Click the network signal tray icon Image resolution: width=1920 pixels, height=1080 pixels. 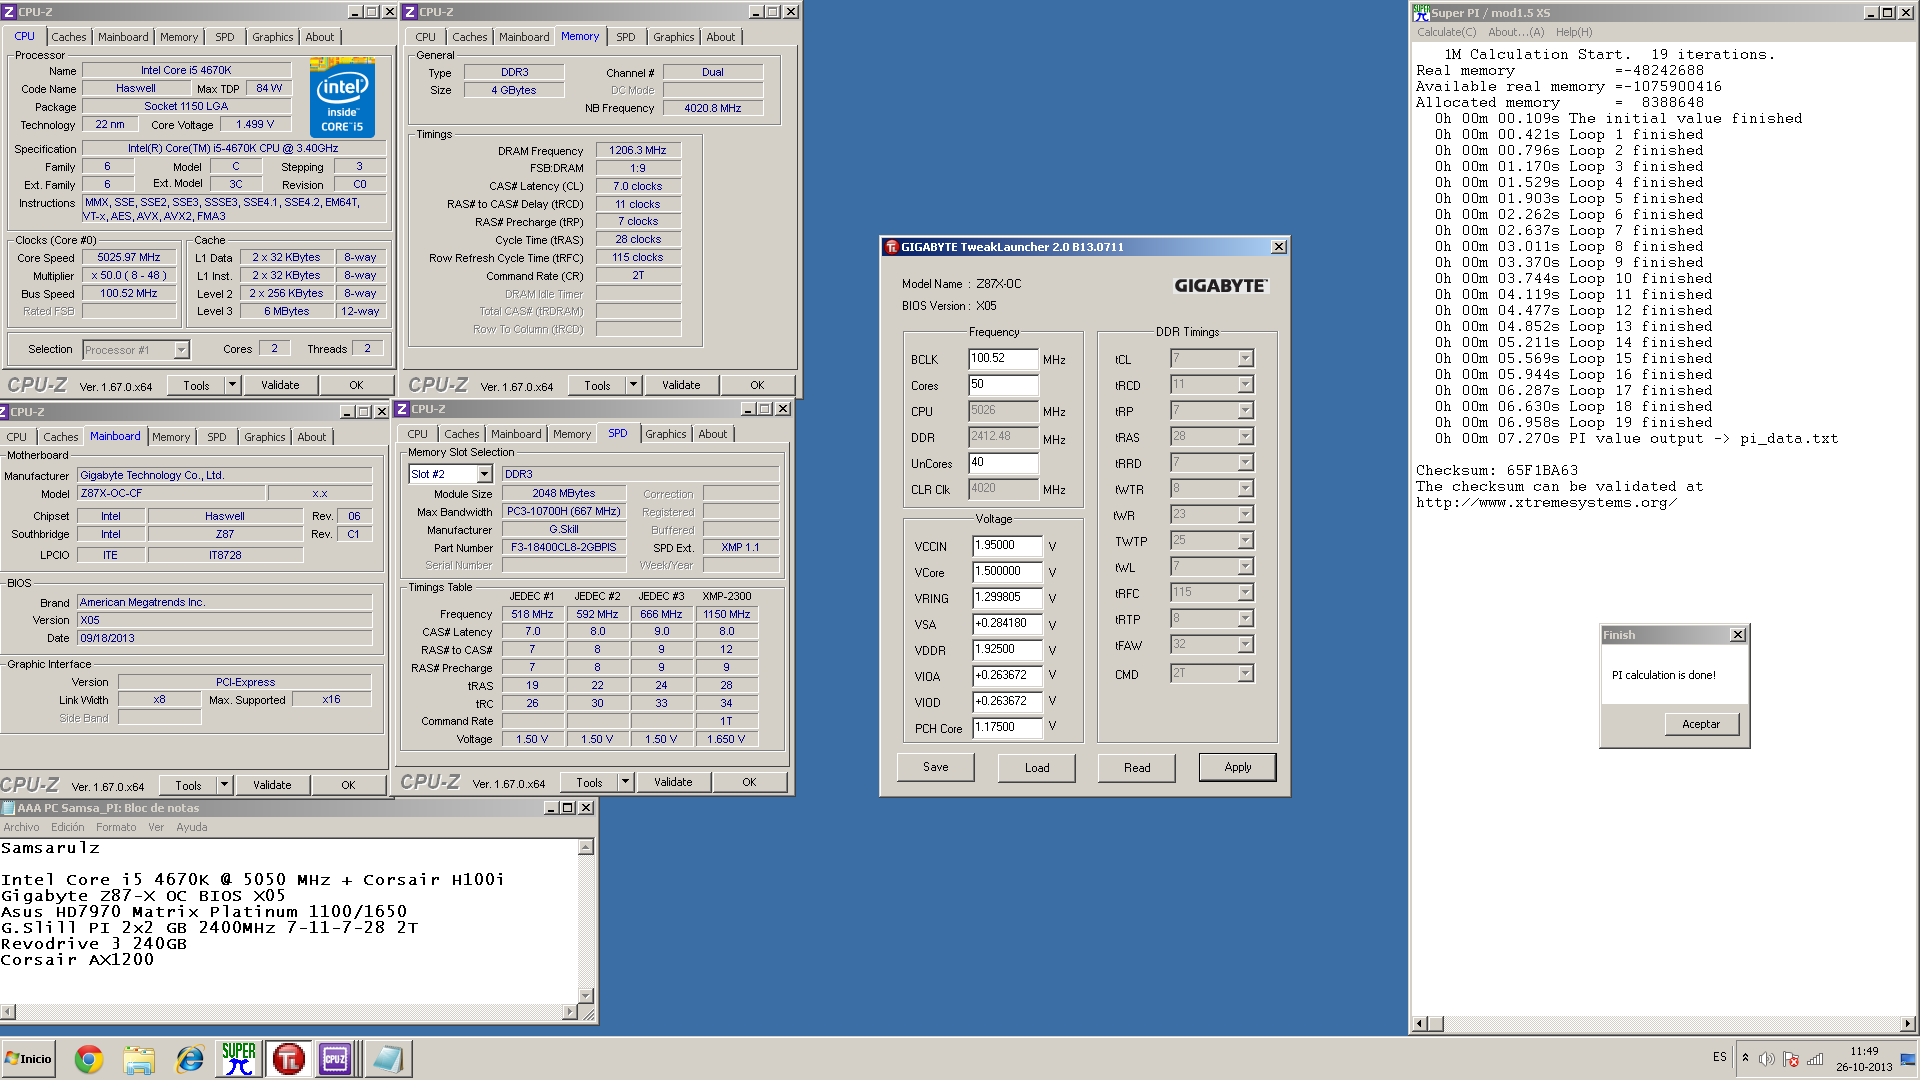coord(1815,1059)
